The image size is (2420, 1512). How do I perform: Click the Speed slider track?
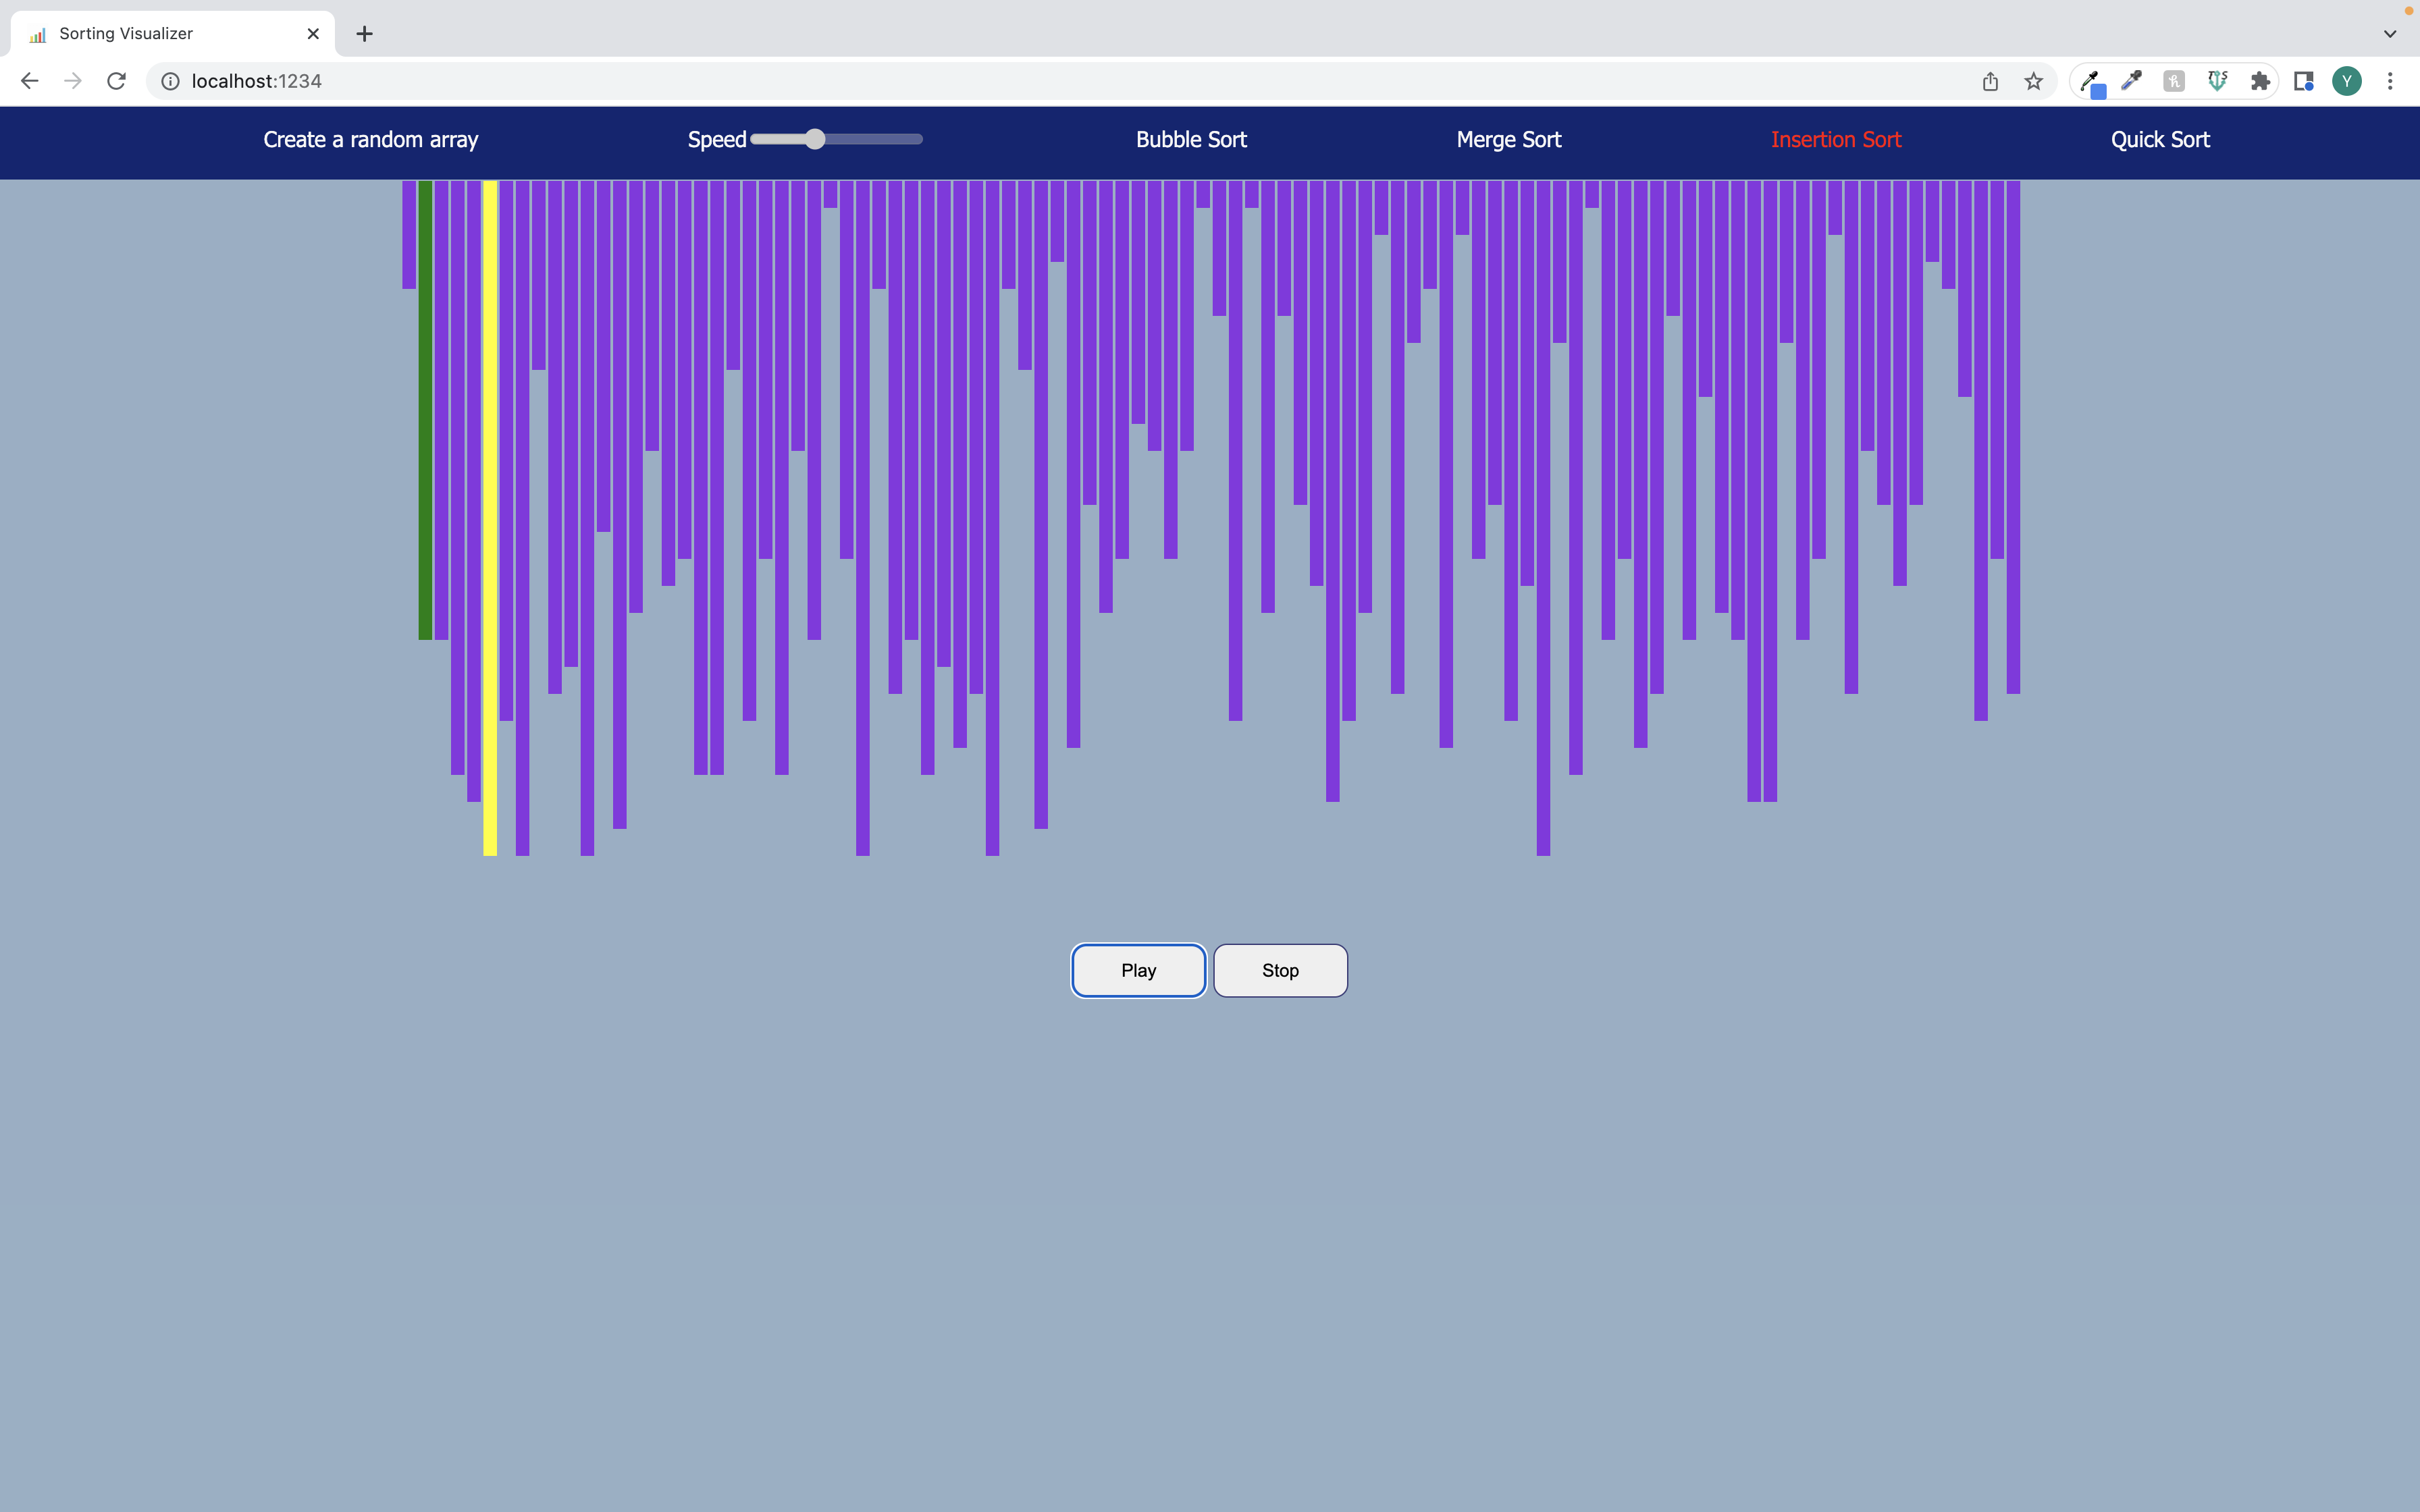point(870,140)
